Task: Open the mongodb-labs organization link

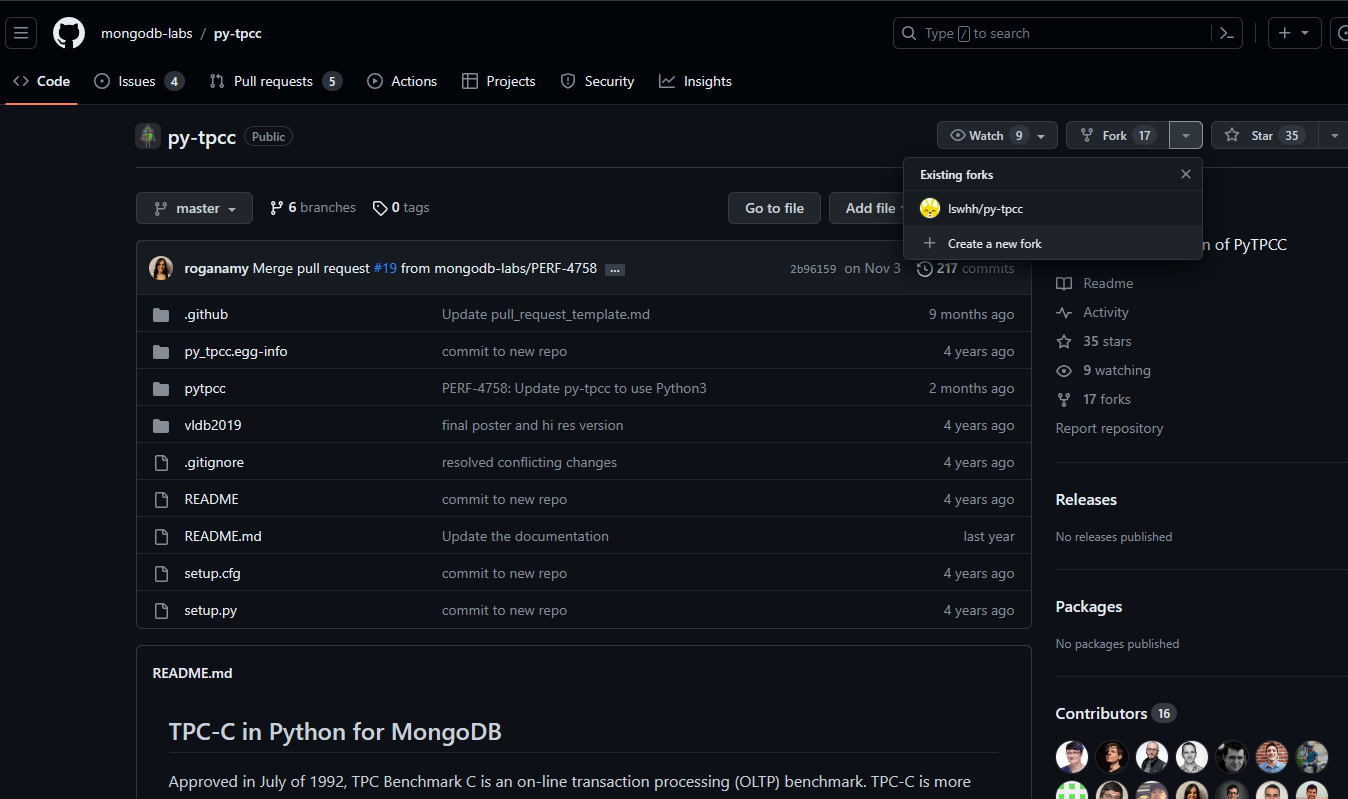Action: point(147,33)
